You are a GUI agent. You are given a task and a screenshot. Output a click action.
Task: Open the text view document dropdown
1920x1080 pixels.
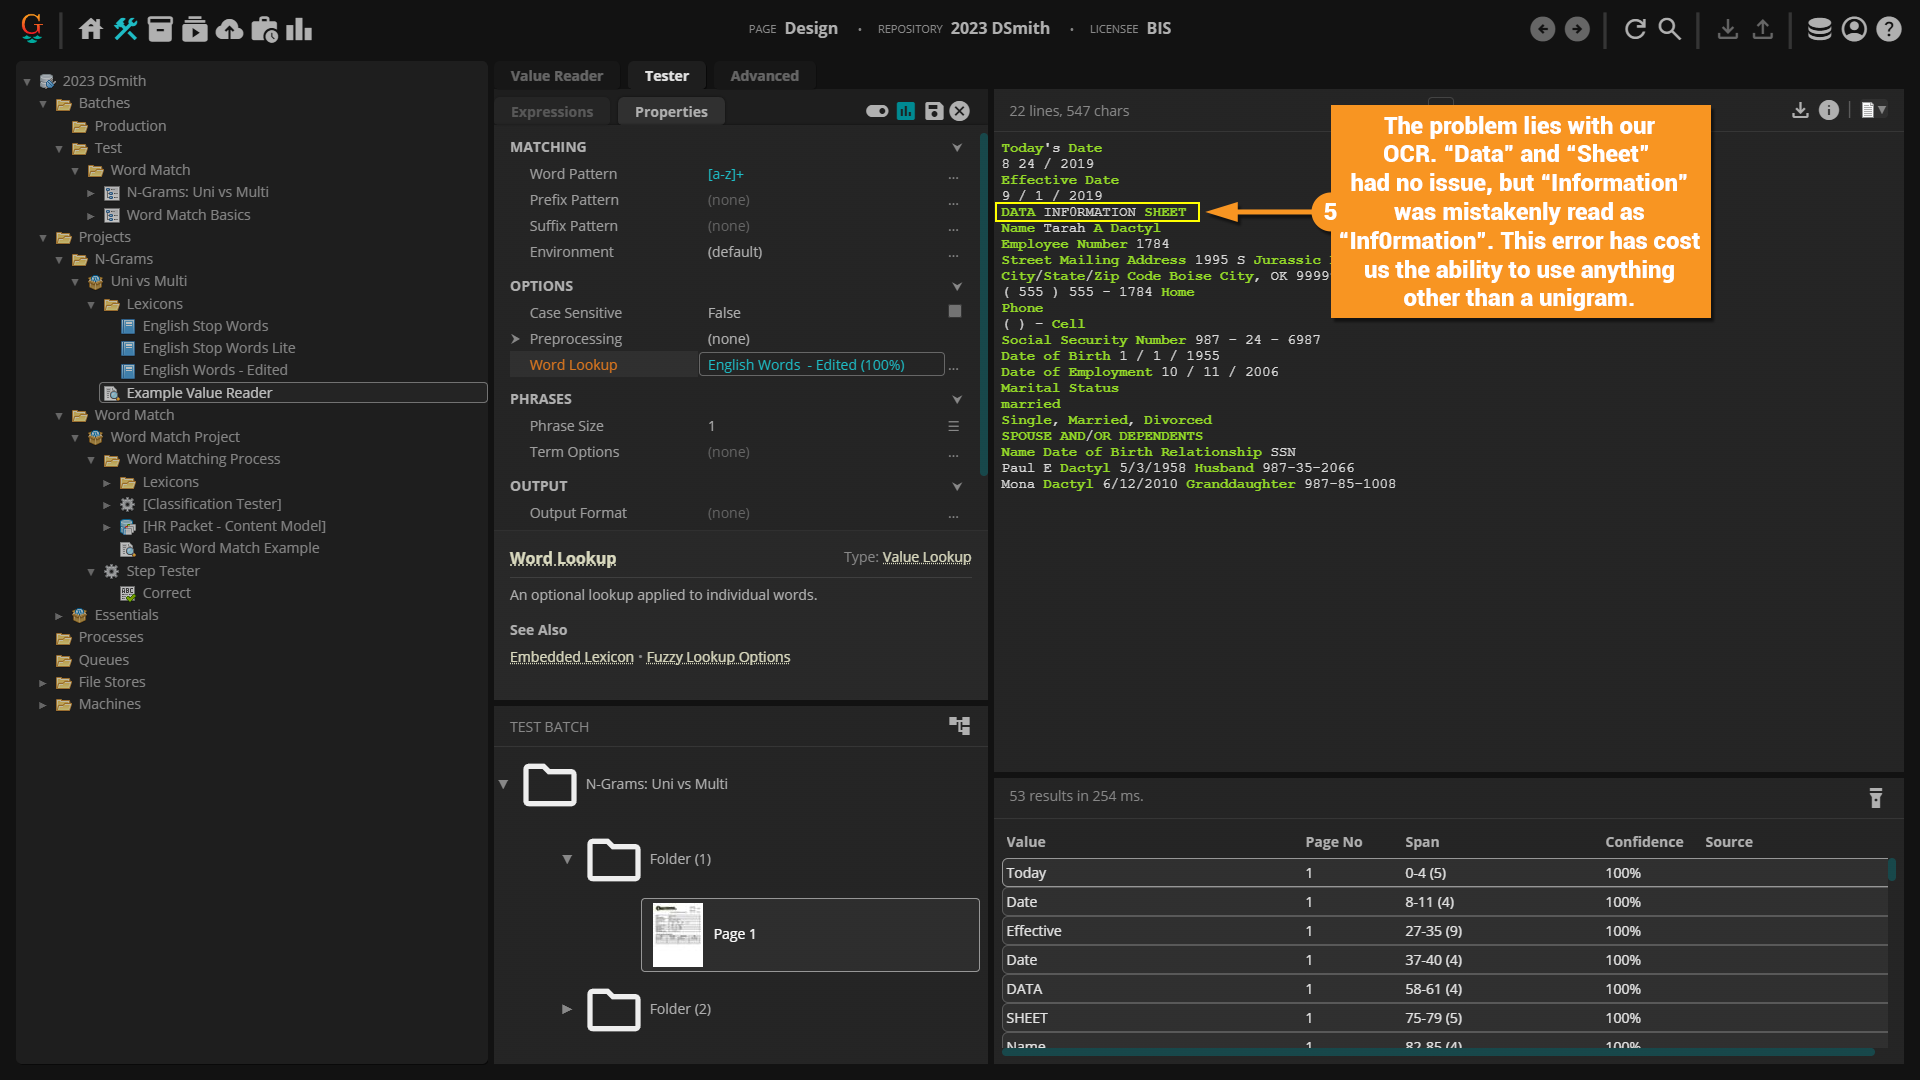tap(1873, 110)
